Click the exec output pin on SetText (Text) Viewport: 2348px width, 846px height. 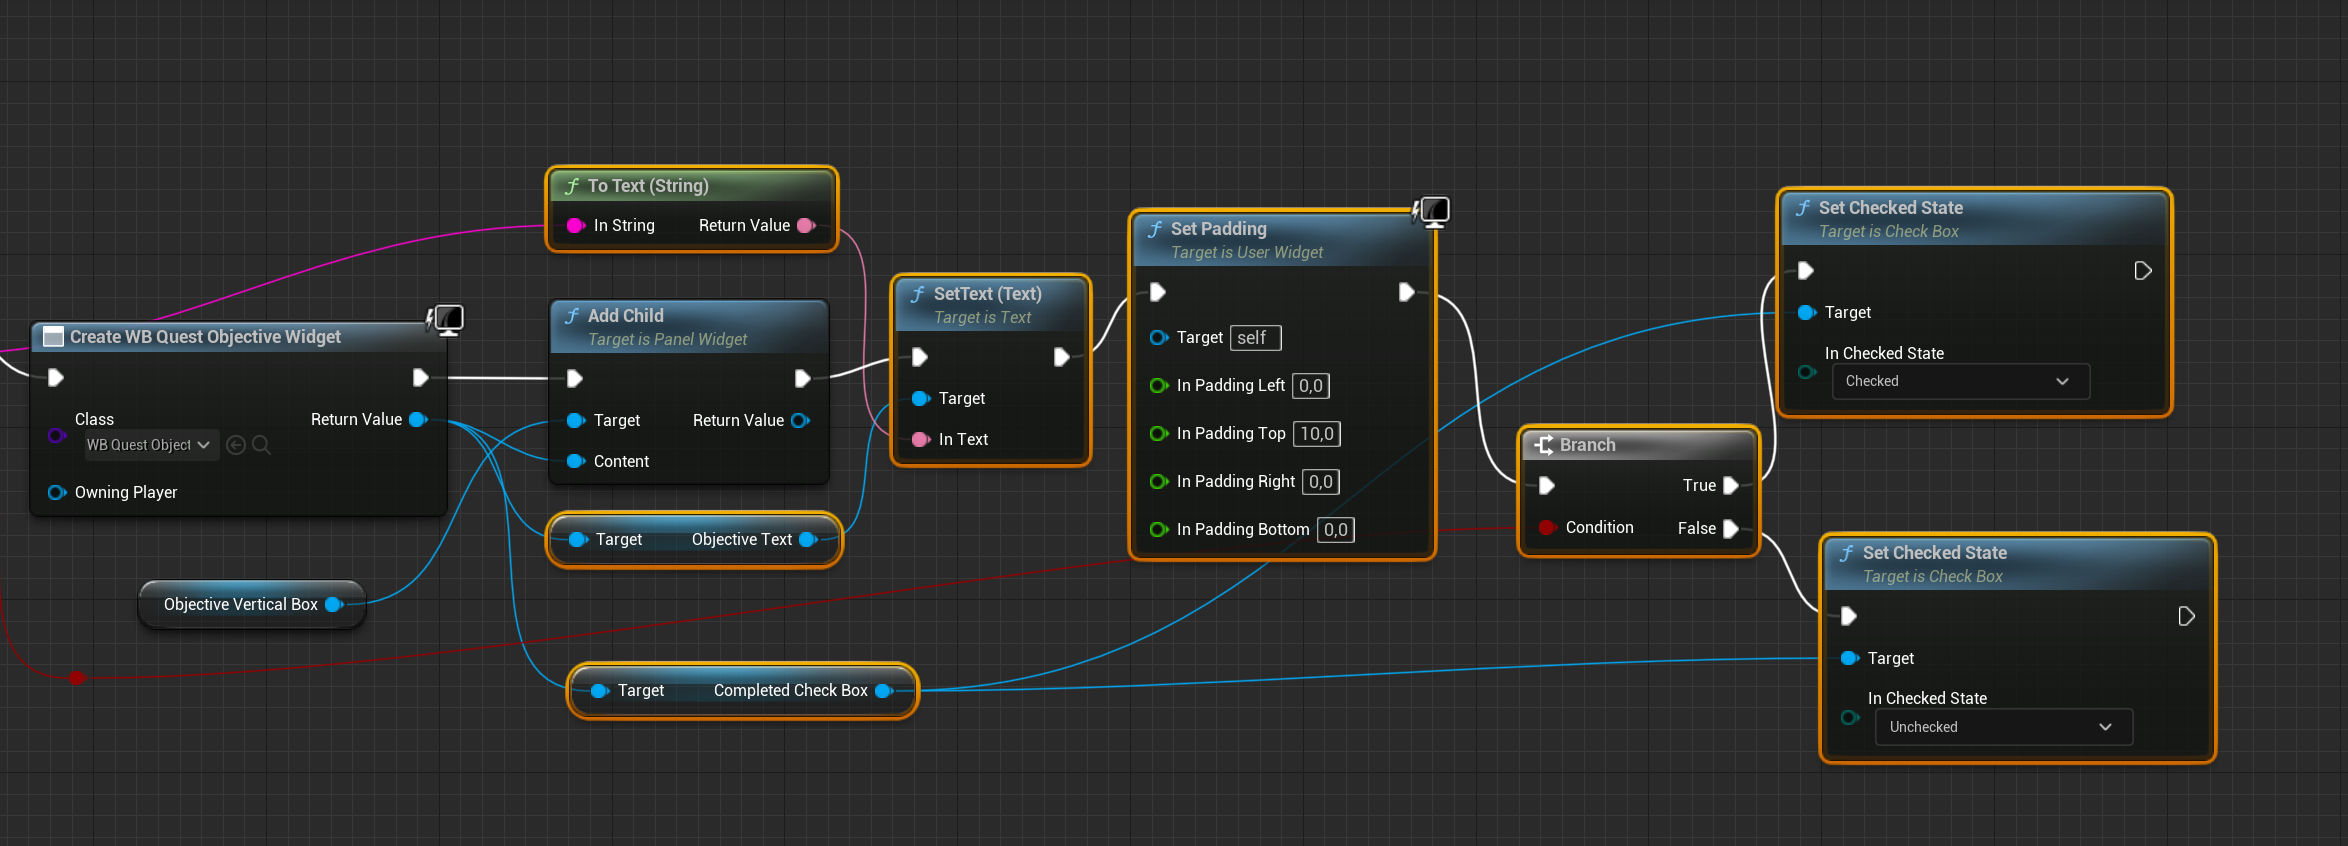(x=1062, y=357)
